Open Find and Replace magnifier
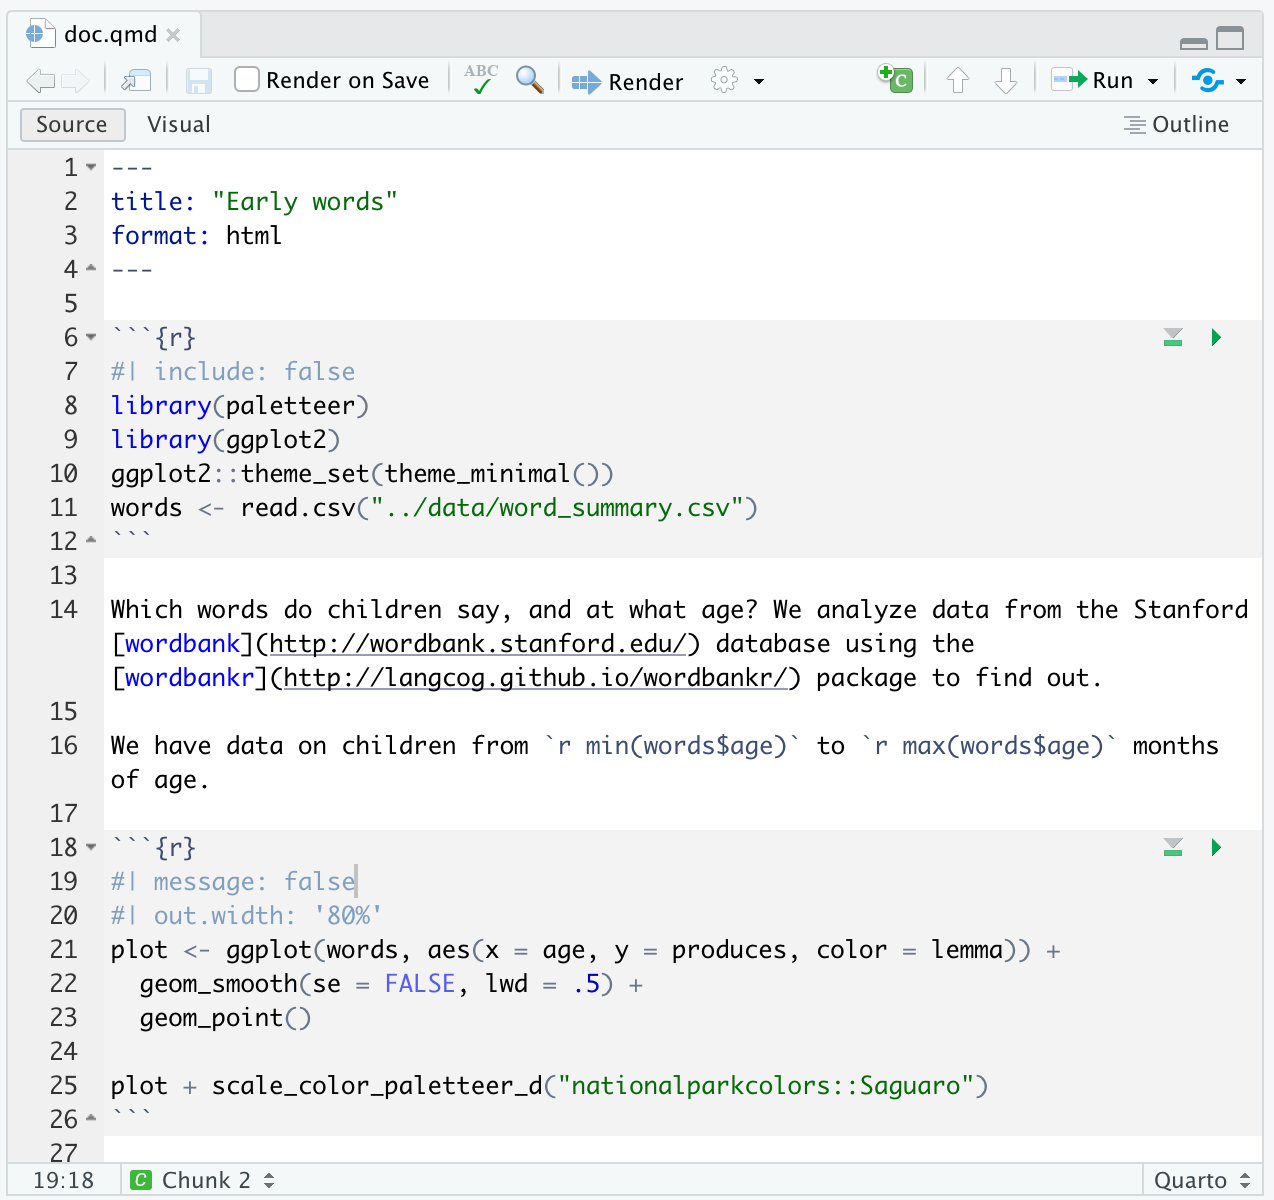 pos(529,80)
